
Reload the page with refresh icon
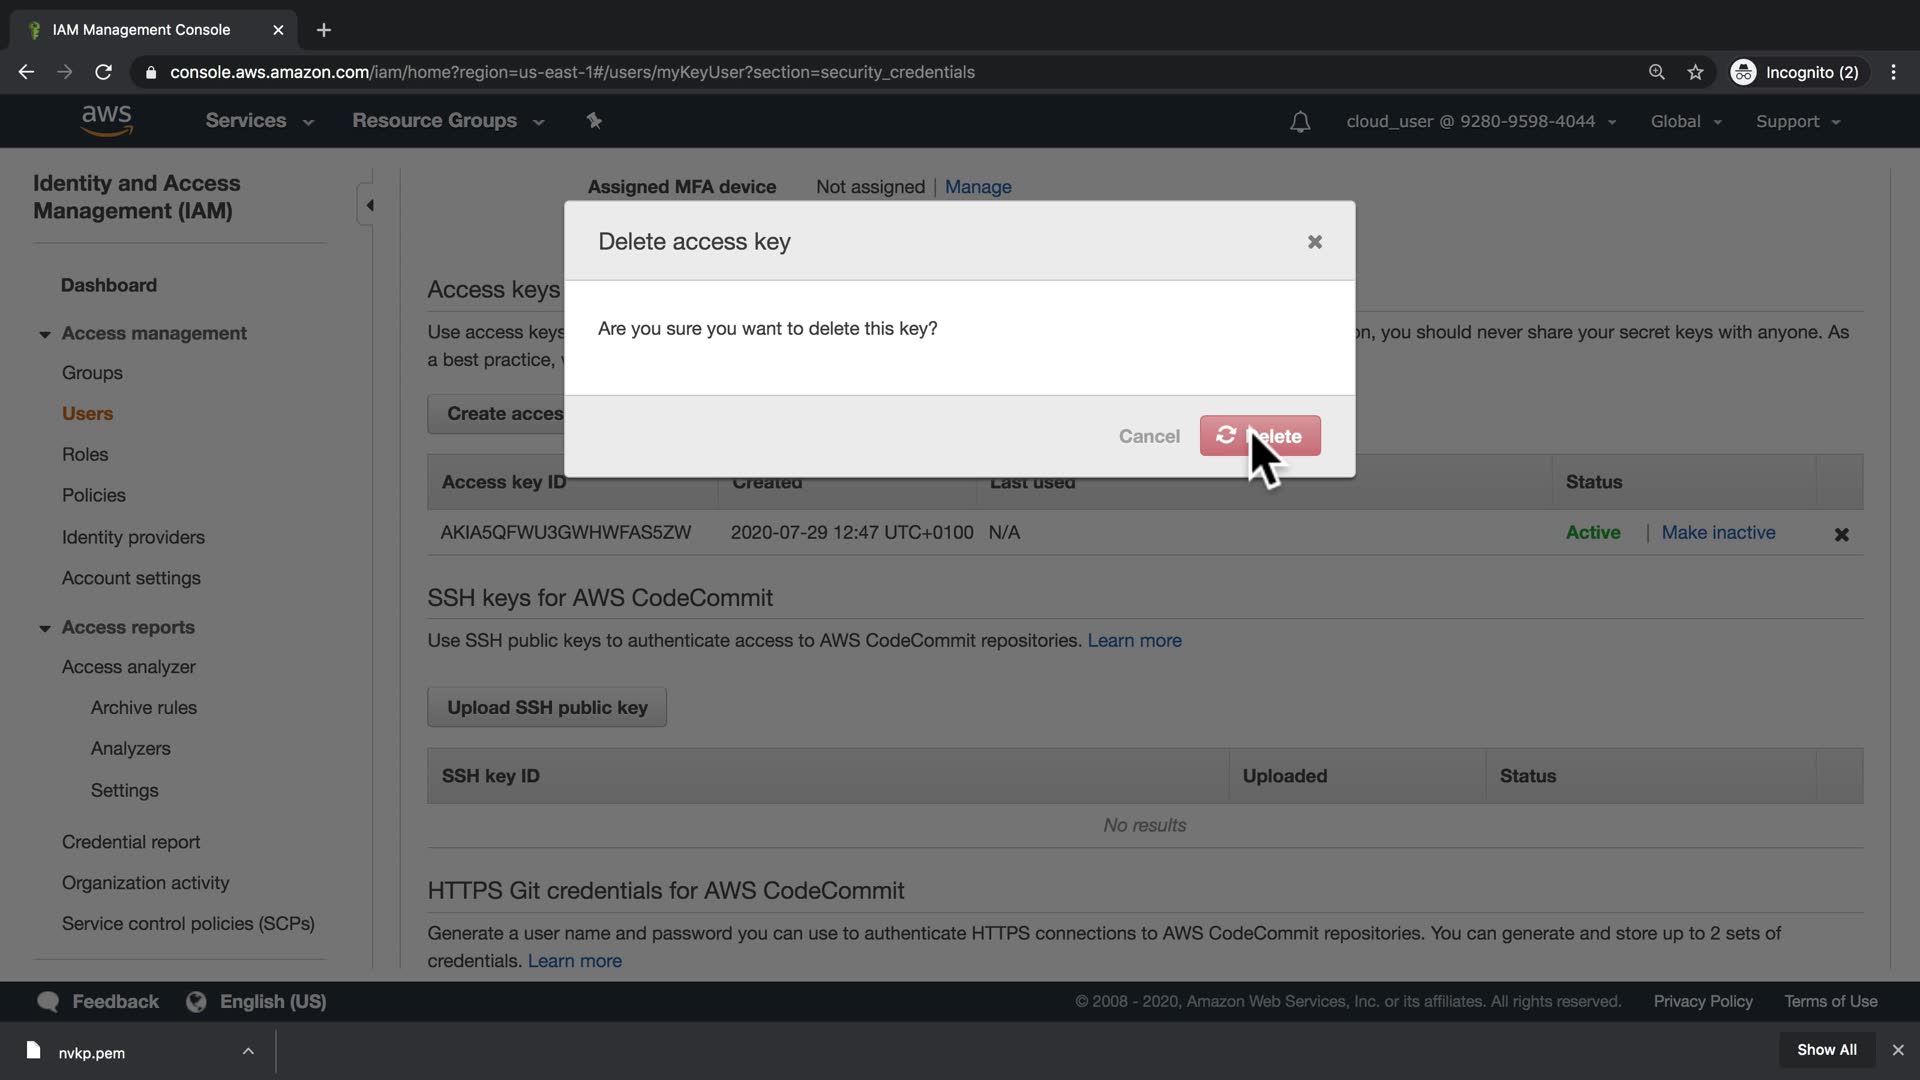pos(103,72)
